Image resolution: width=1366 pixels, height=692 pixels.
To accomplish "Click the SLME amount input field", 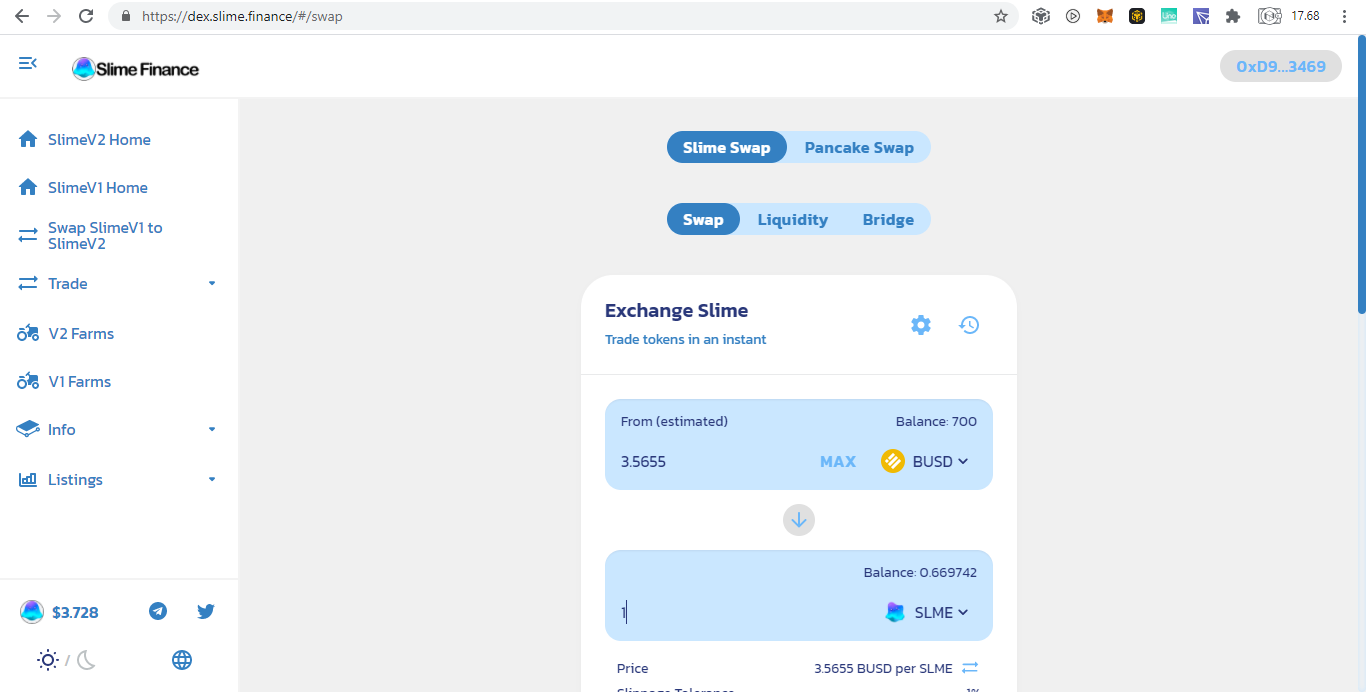I will tap(745, 612).
